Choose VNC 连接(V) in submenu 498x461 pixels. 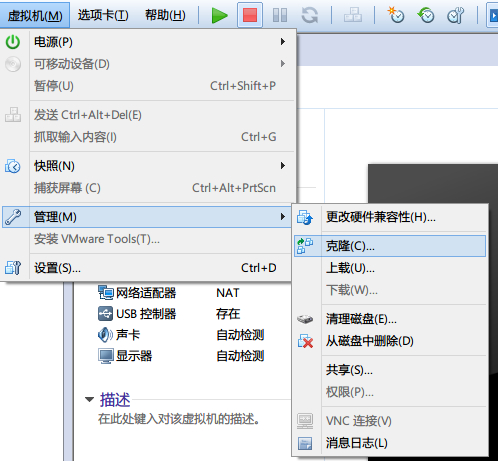(x=390, y=421)
